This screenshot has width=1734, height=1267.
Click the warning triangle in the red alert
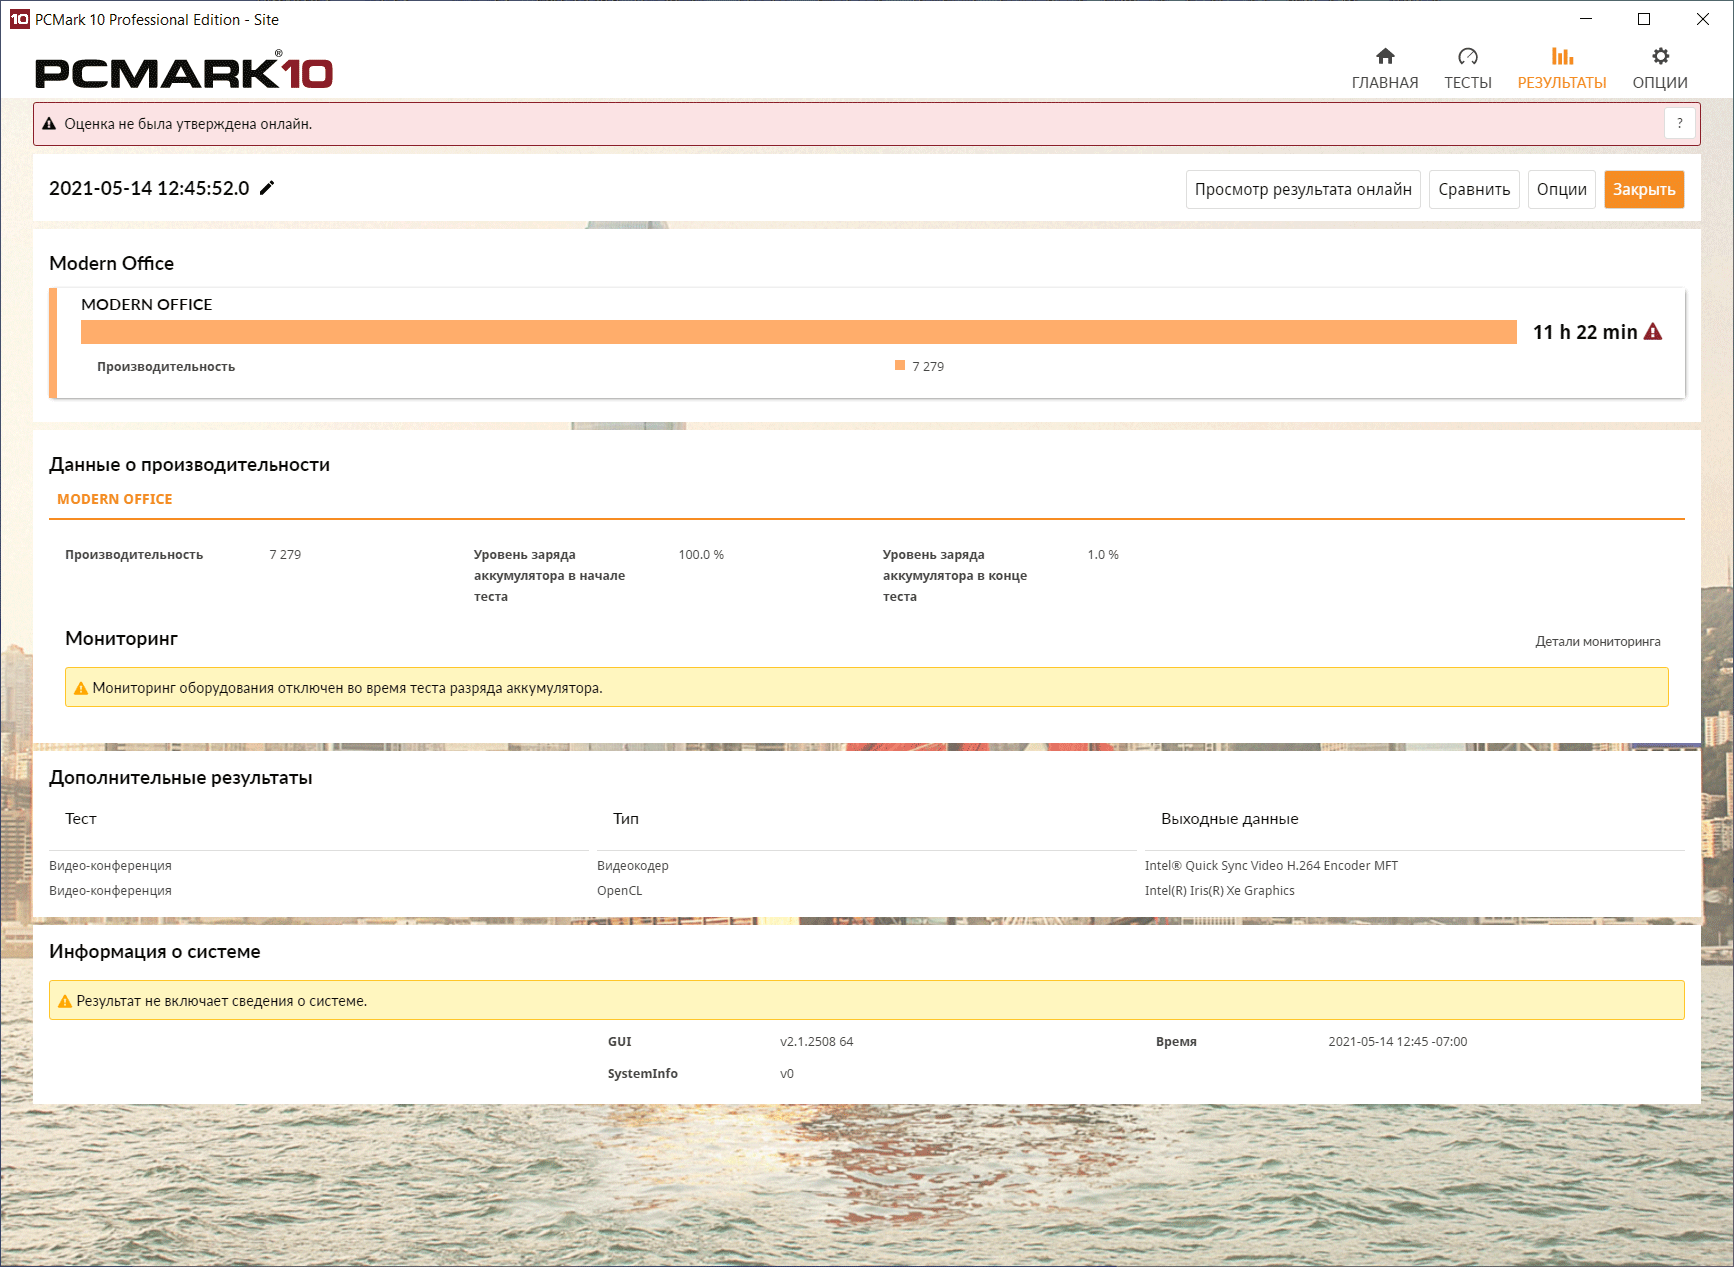coord(49,124)
